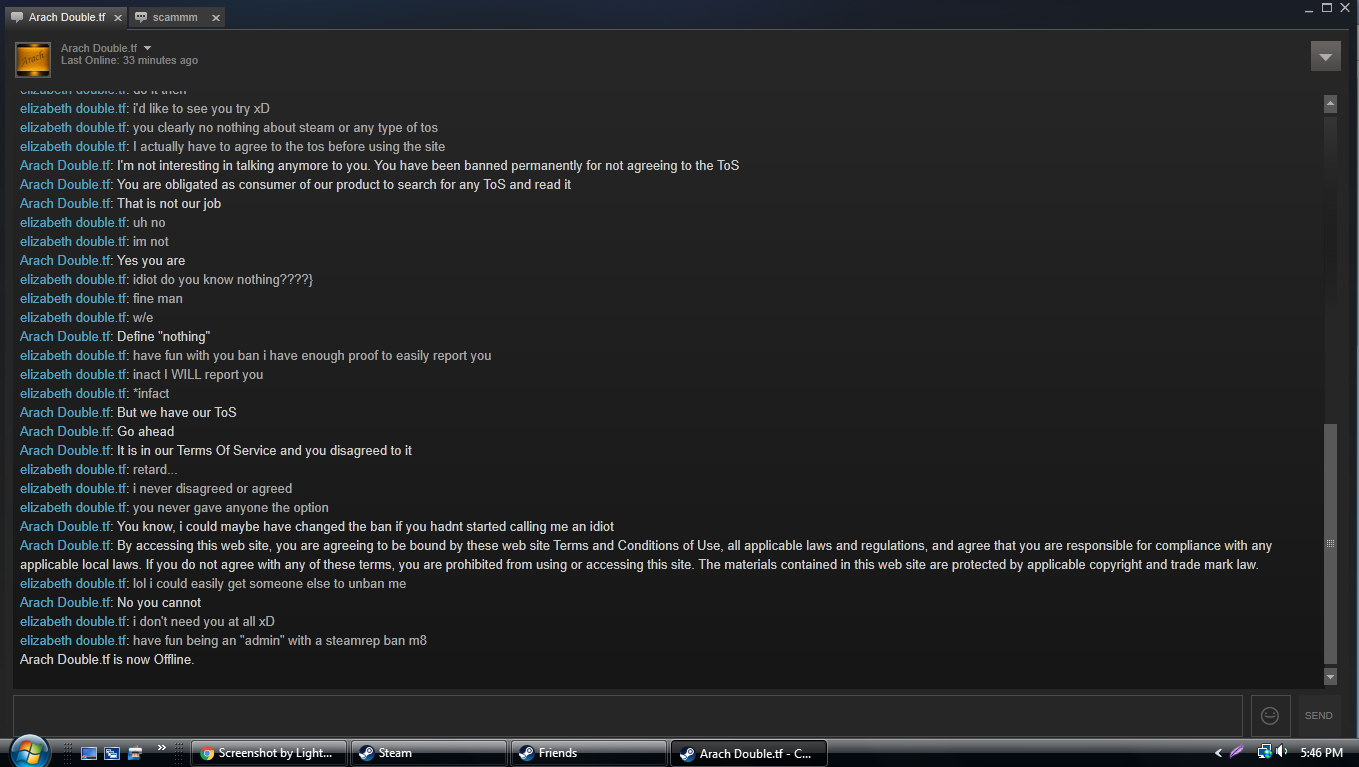
Task: Expand hidden quick launch items chevron
Action: tap(161, 747)
